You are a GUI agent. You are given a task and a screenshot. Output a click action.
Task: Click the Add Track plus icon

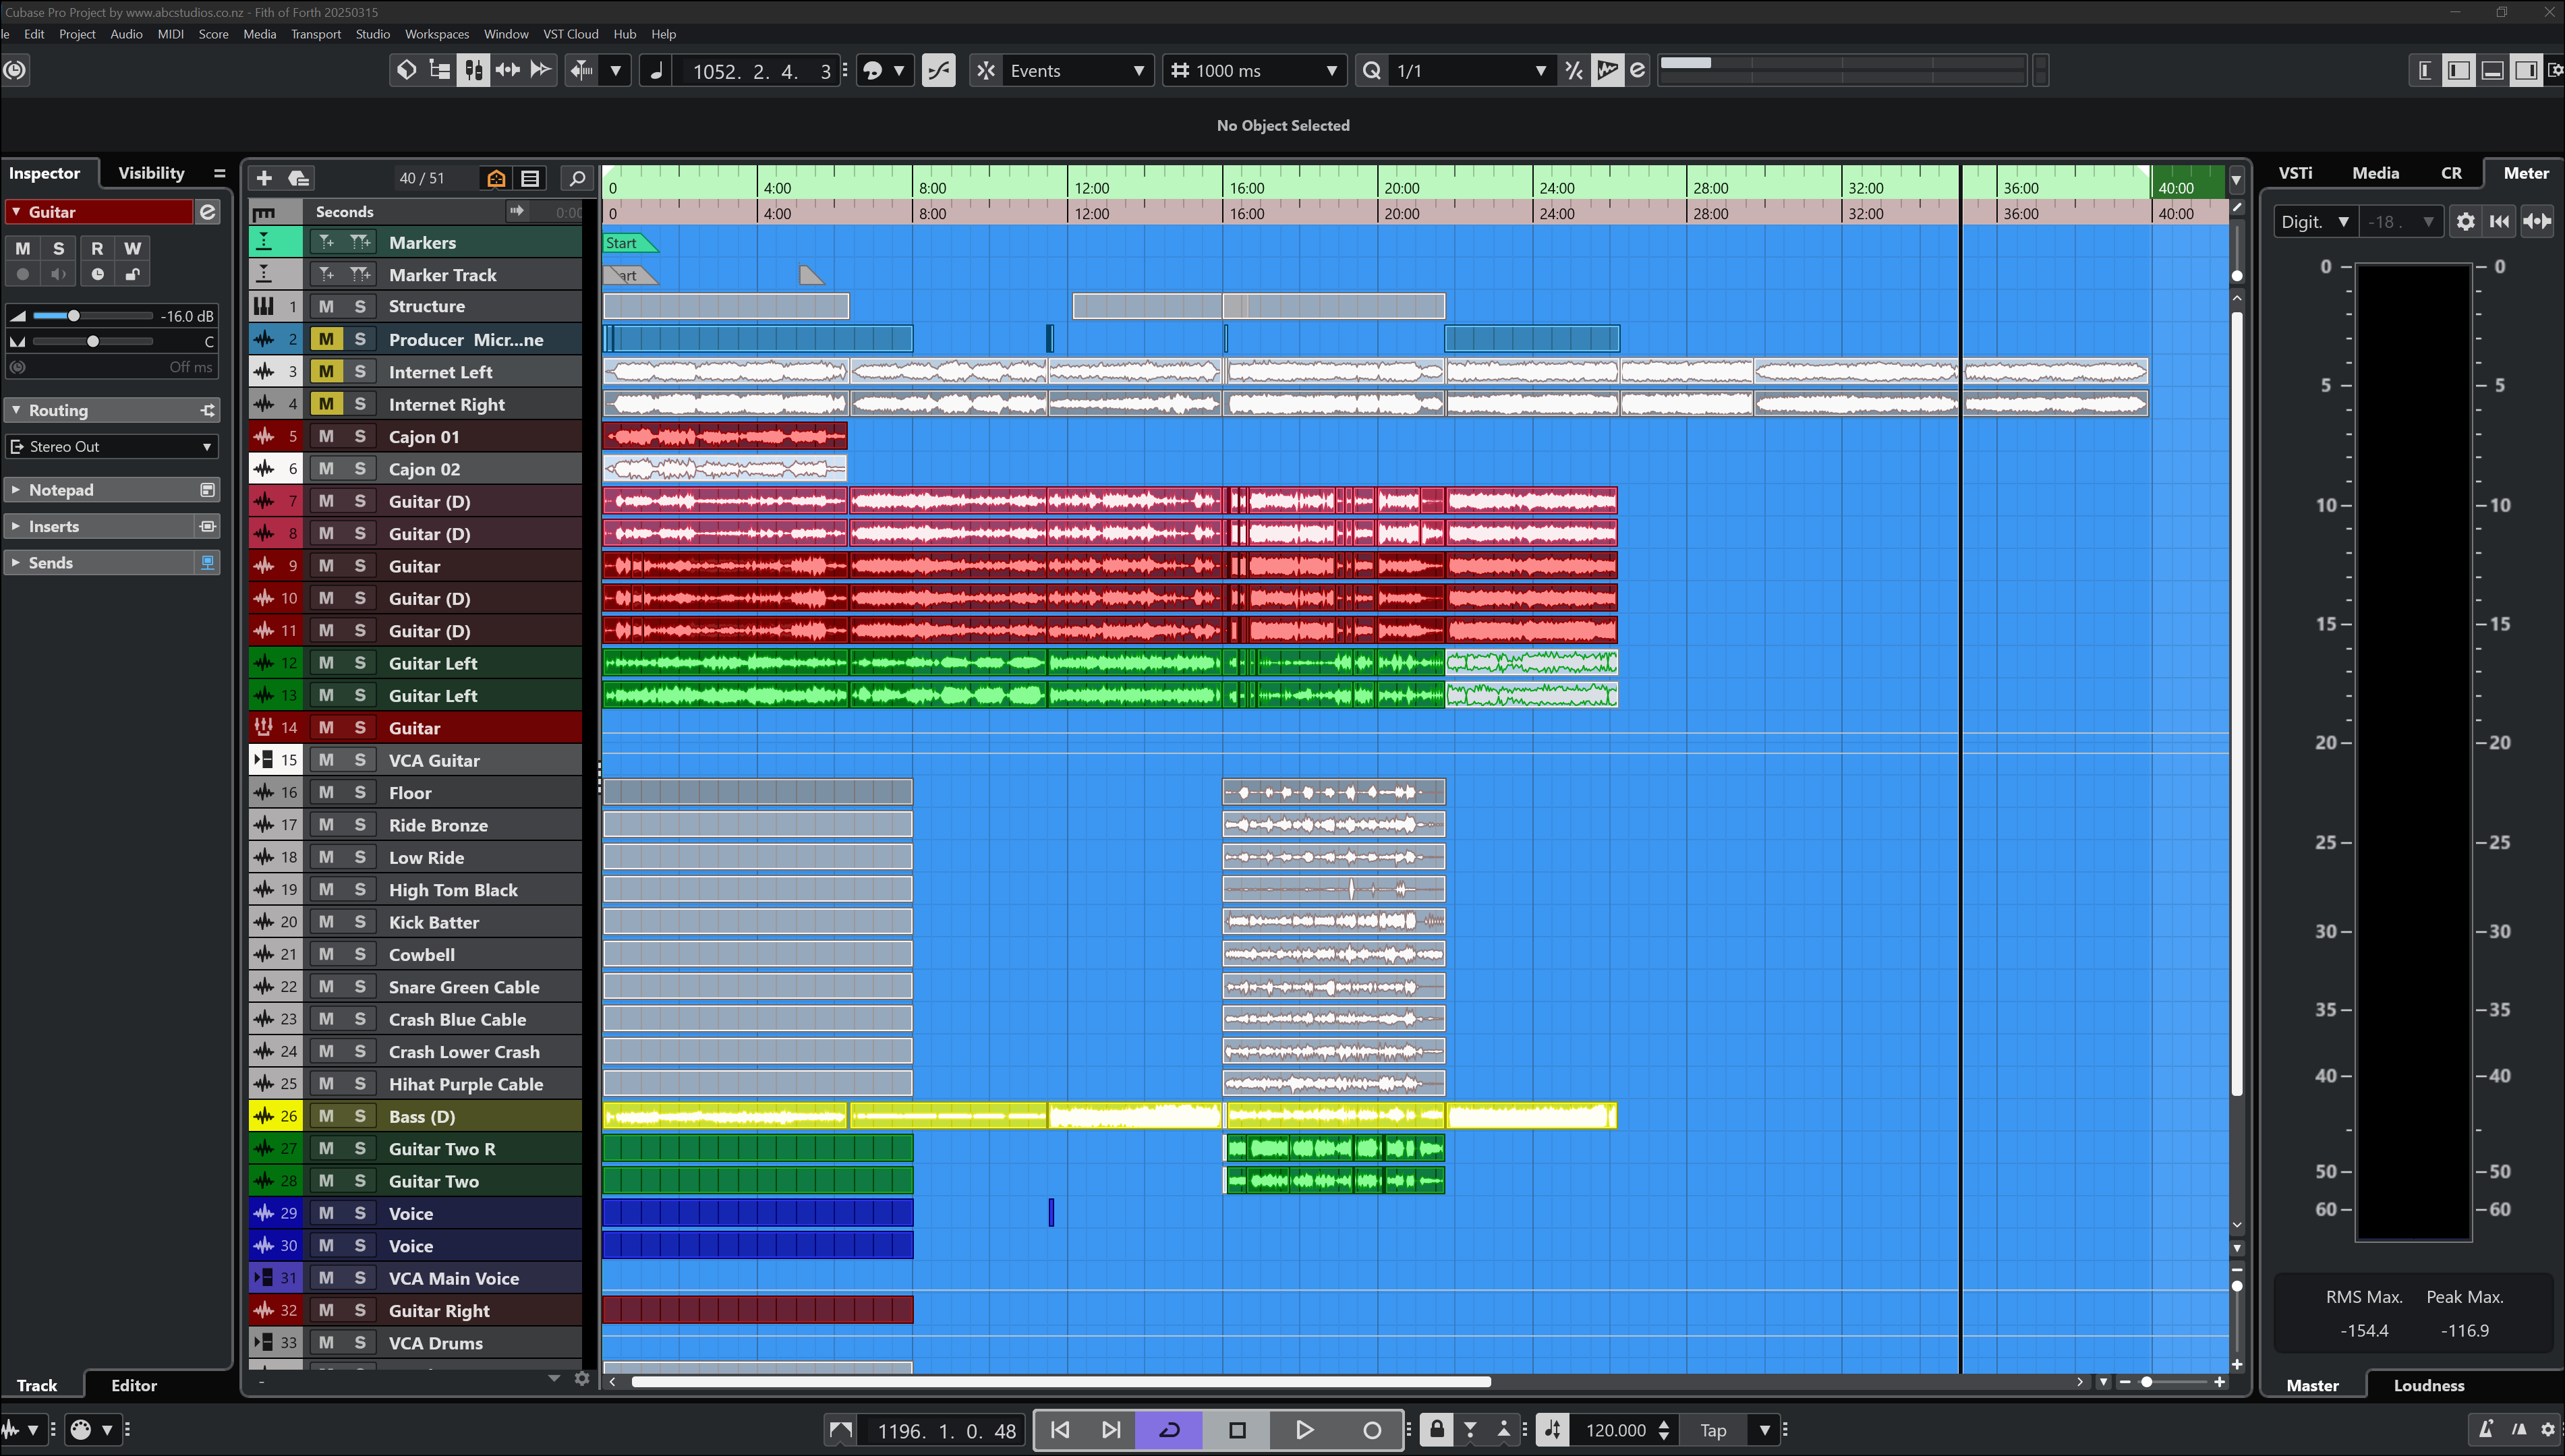264,178
